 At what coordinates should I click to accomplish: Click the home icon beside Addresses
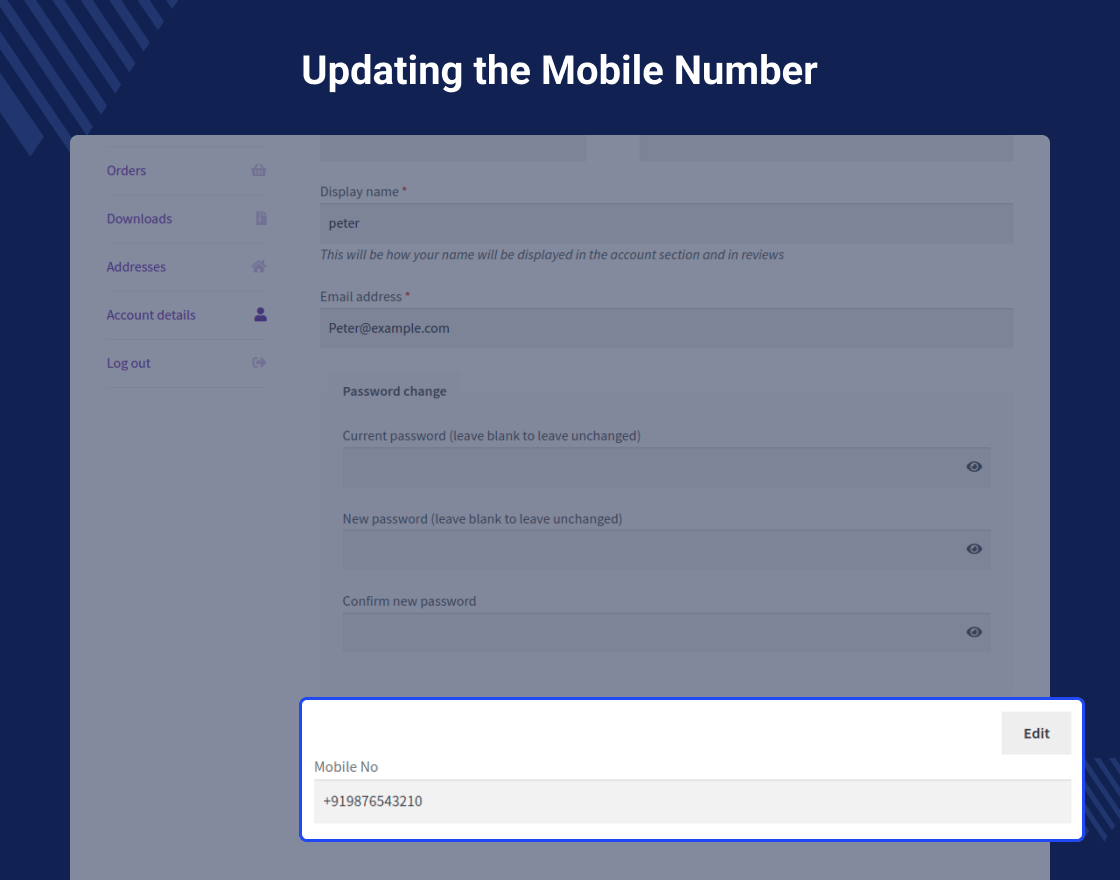259,266
